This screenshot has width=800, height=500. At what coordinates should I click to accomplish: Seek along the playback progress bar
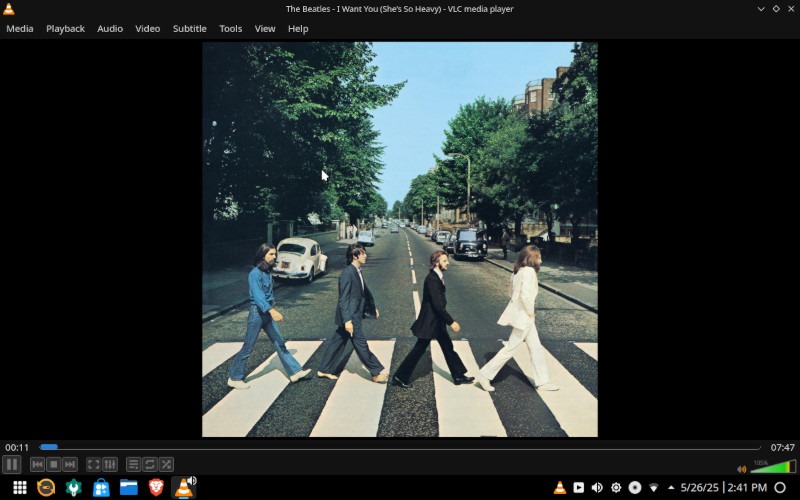399,447
